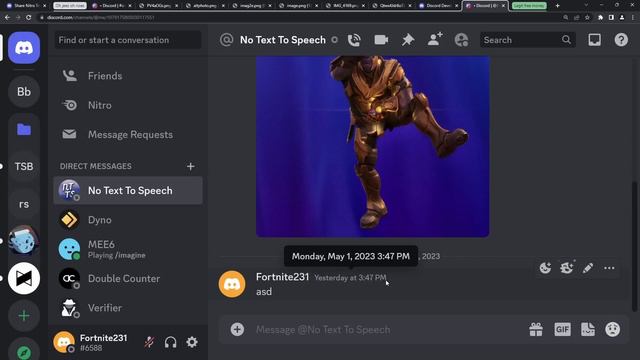Open the Nitro page
The image size is (640, 360).
pos(128,105)
